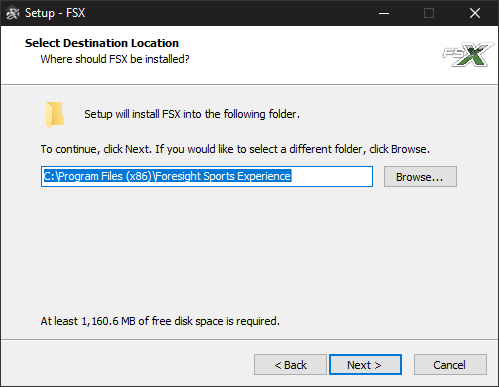Click the "Select Destination Location" heading
The height and width of the screenshot is (387, 499).
coord(102,43)
